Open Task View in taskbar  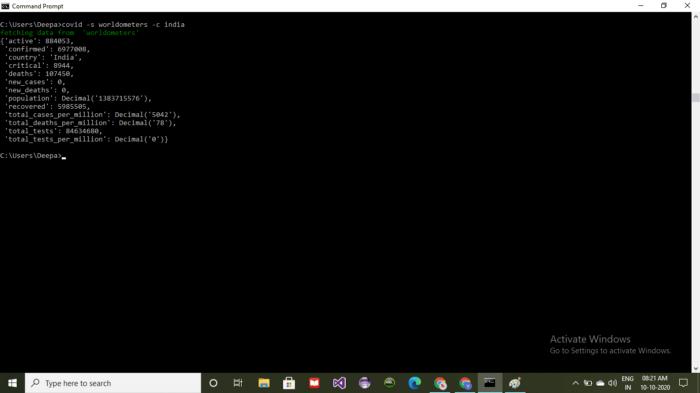click(x=238, y=383)
